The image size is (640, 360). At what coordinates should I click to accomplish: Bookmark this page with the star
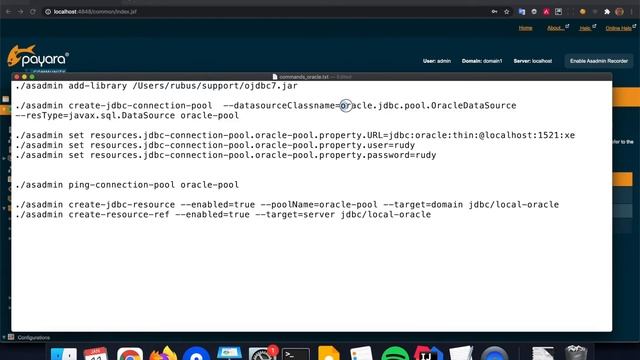pos(507,12)
